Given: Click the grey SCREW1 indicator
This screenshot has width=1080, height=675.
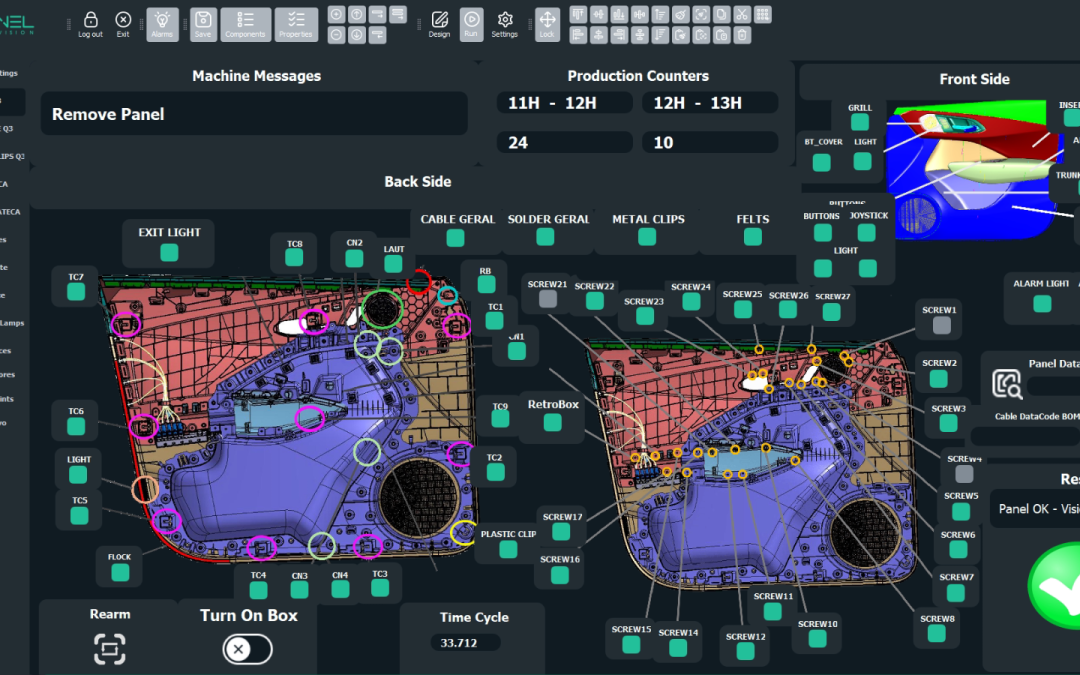Looking at the screenshot, I should [942, 326].
